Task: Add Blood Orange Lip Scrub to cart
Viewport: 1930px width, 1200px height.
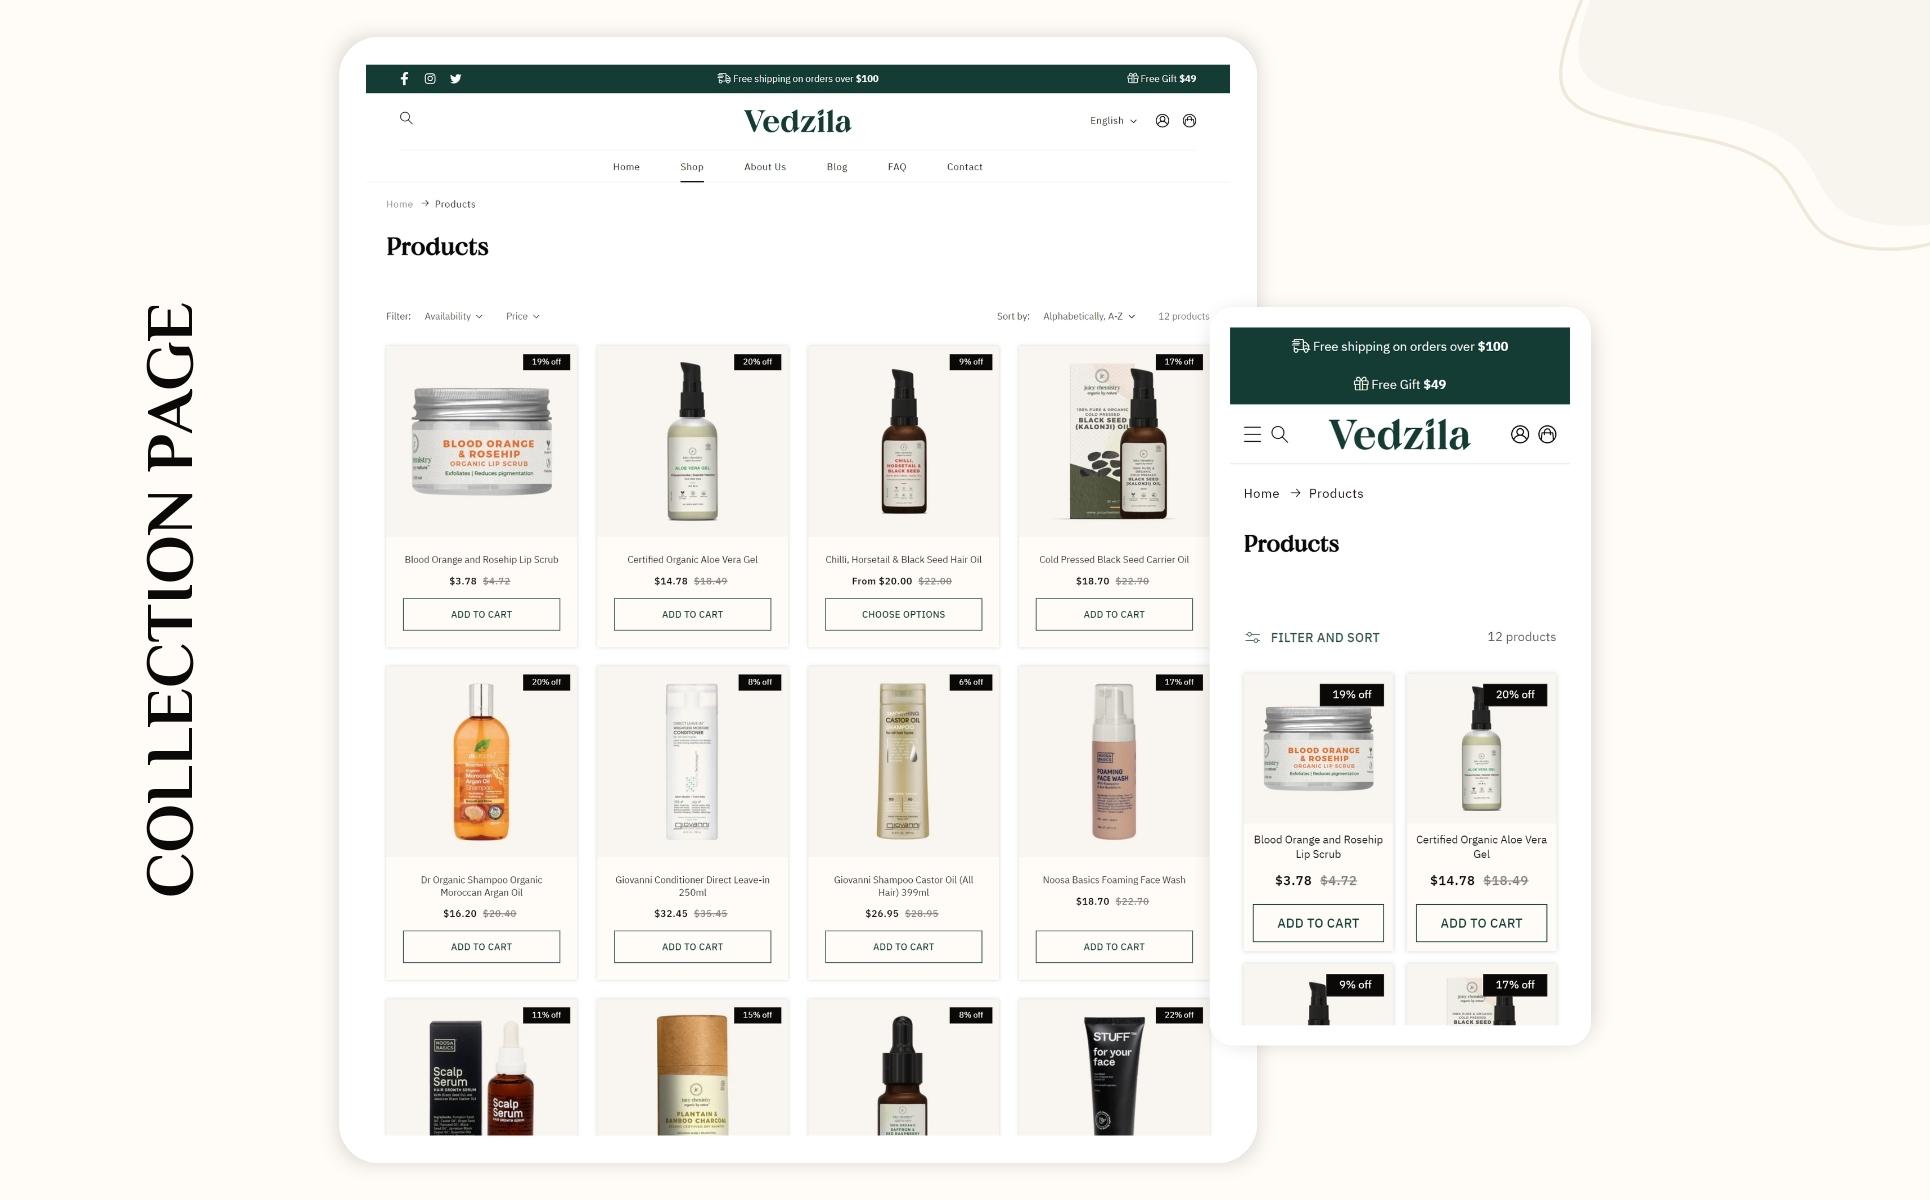Action: coord(481,614)
